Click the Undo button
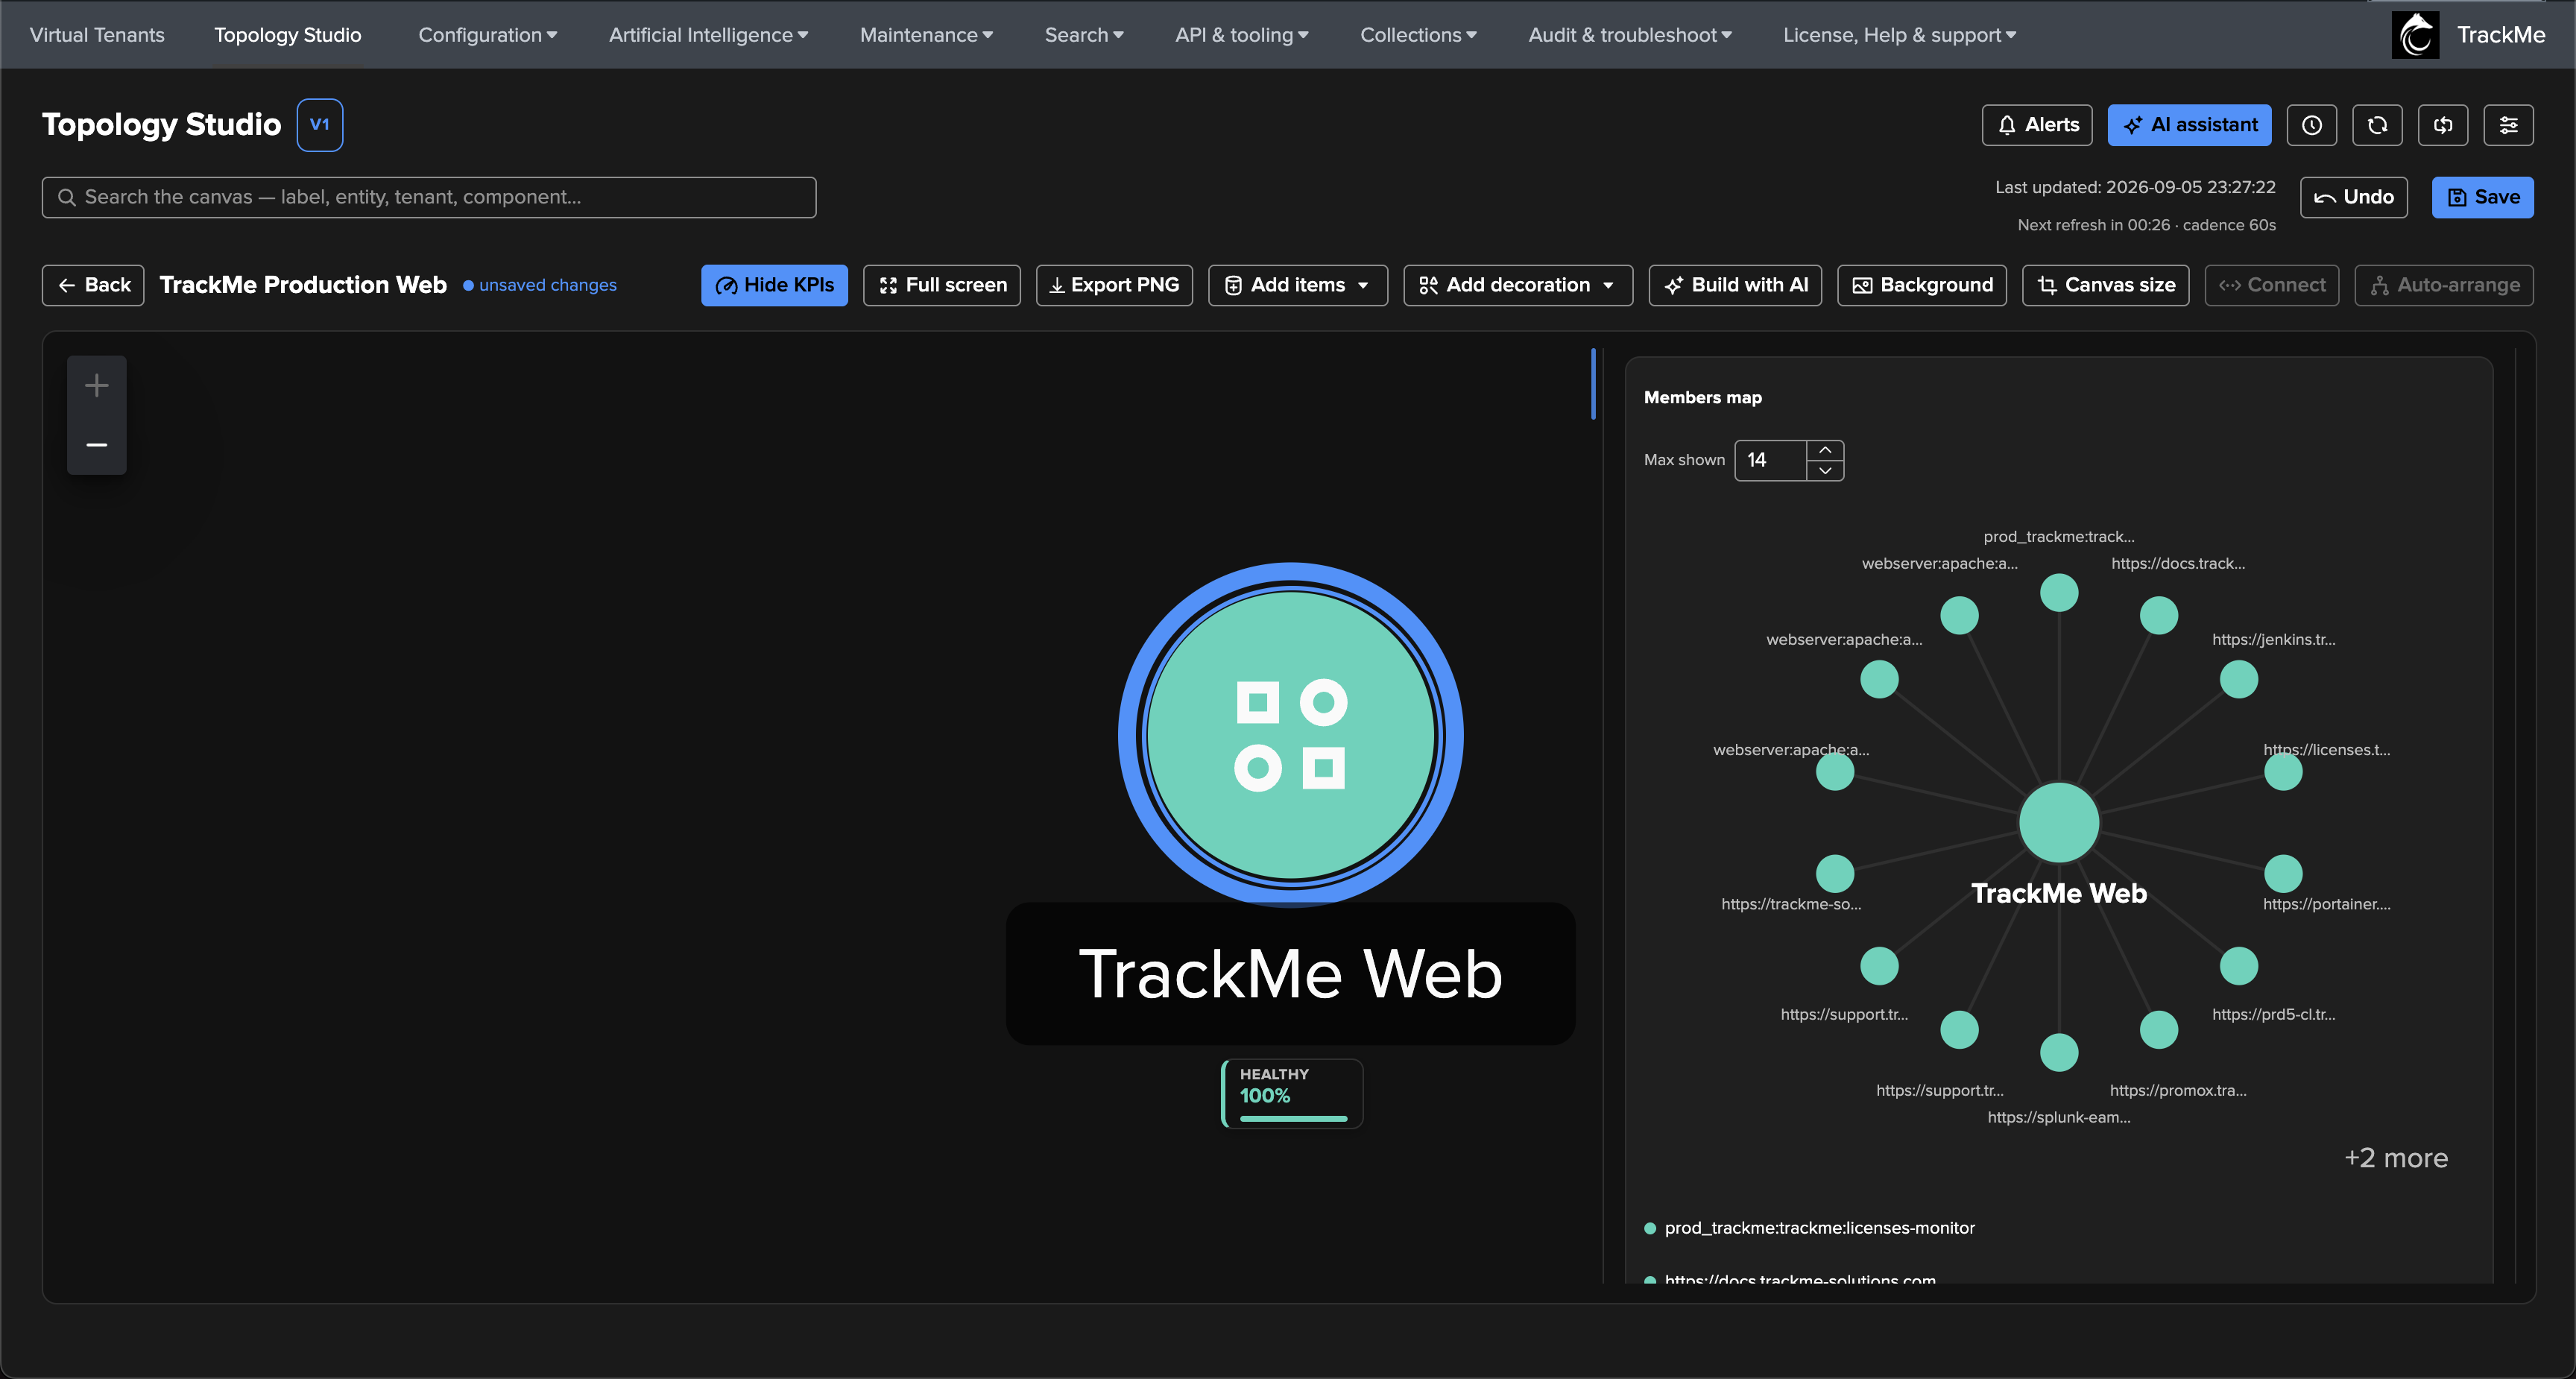The height and width of the screenshot is (1379, 2576). tap(2353, 197)
